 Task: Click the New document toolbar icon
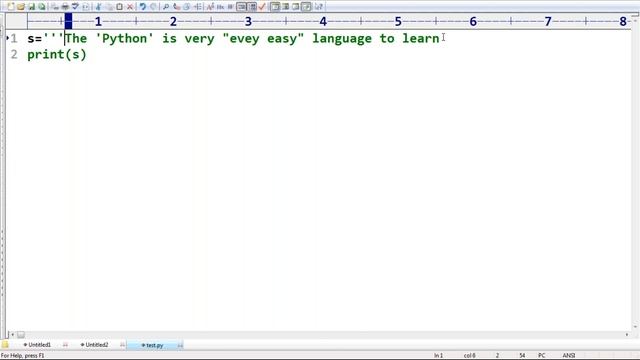click(11, 7)
